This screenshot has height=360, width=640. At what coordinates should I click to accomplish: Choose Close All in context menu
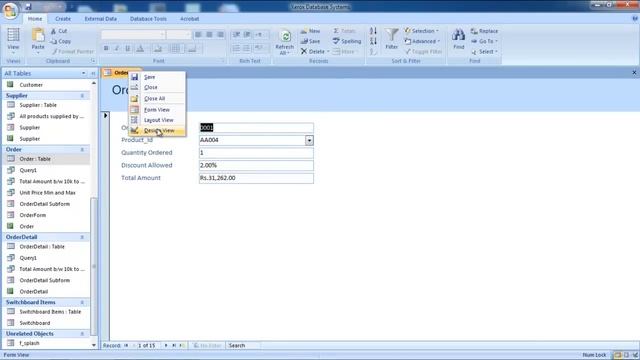pyautogui.click(x=157, y=98)
